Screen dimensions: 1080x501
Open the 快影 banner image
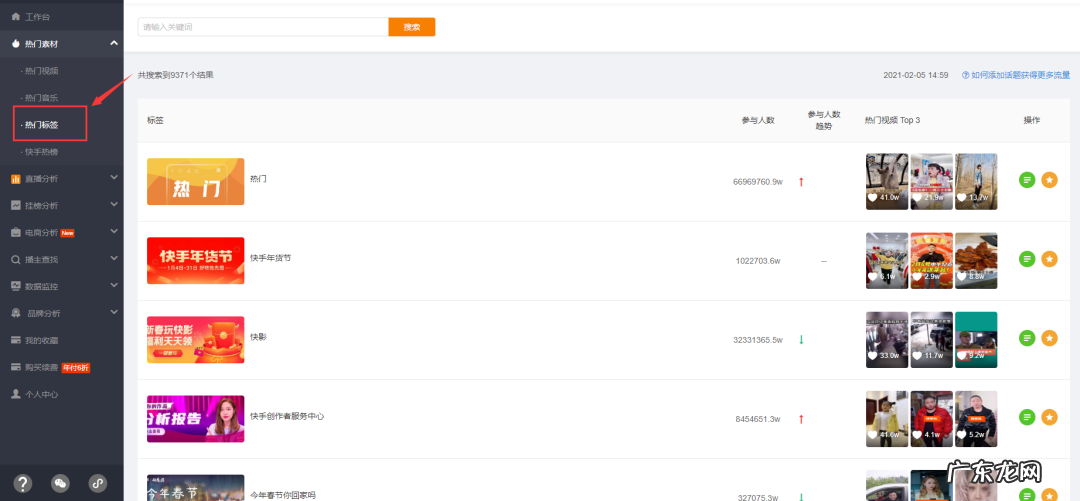coord(196,340)
